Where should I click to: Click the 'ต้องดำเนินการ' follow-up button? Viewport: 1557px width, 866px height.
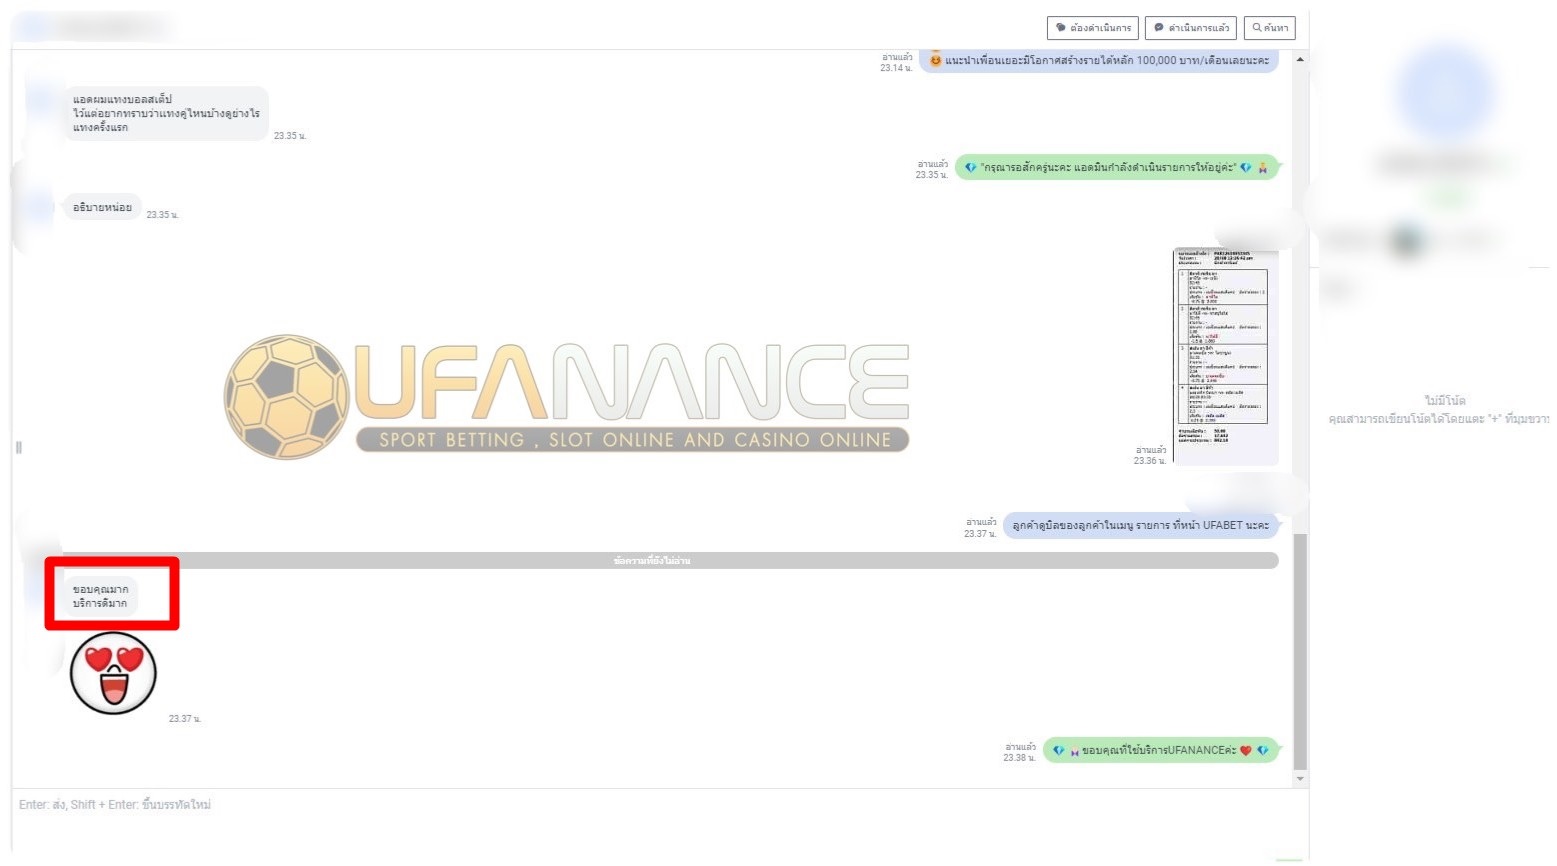(1092, 28)
